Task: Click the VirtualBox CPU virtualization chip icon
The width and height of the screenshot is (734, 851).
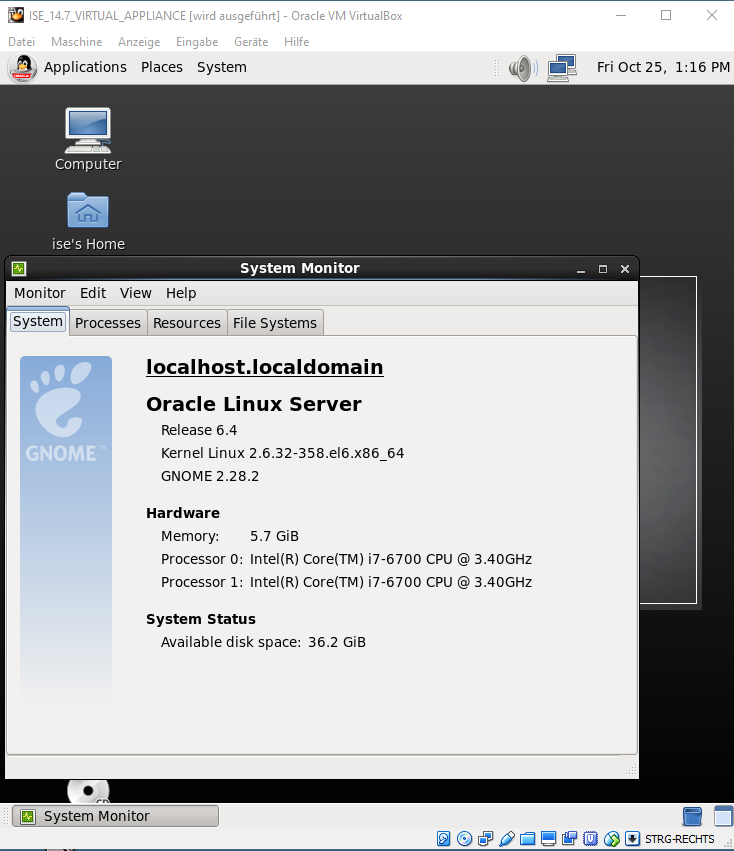Action: coord(591,839)
